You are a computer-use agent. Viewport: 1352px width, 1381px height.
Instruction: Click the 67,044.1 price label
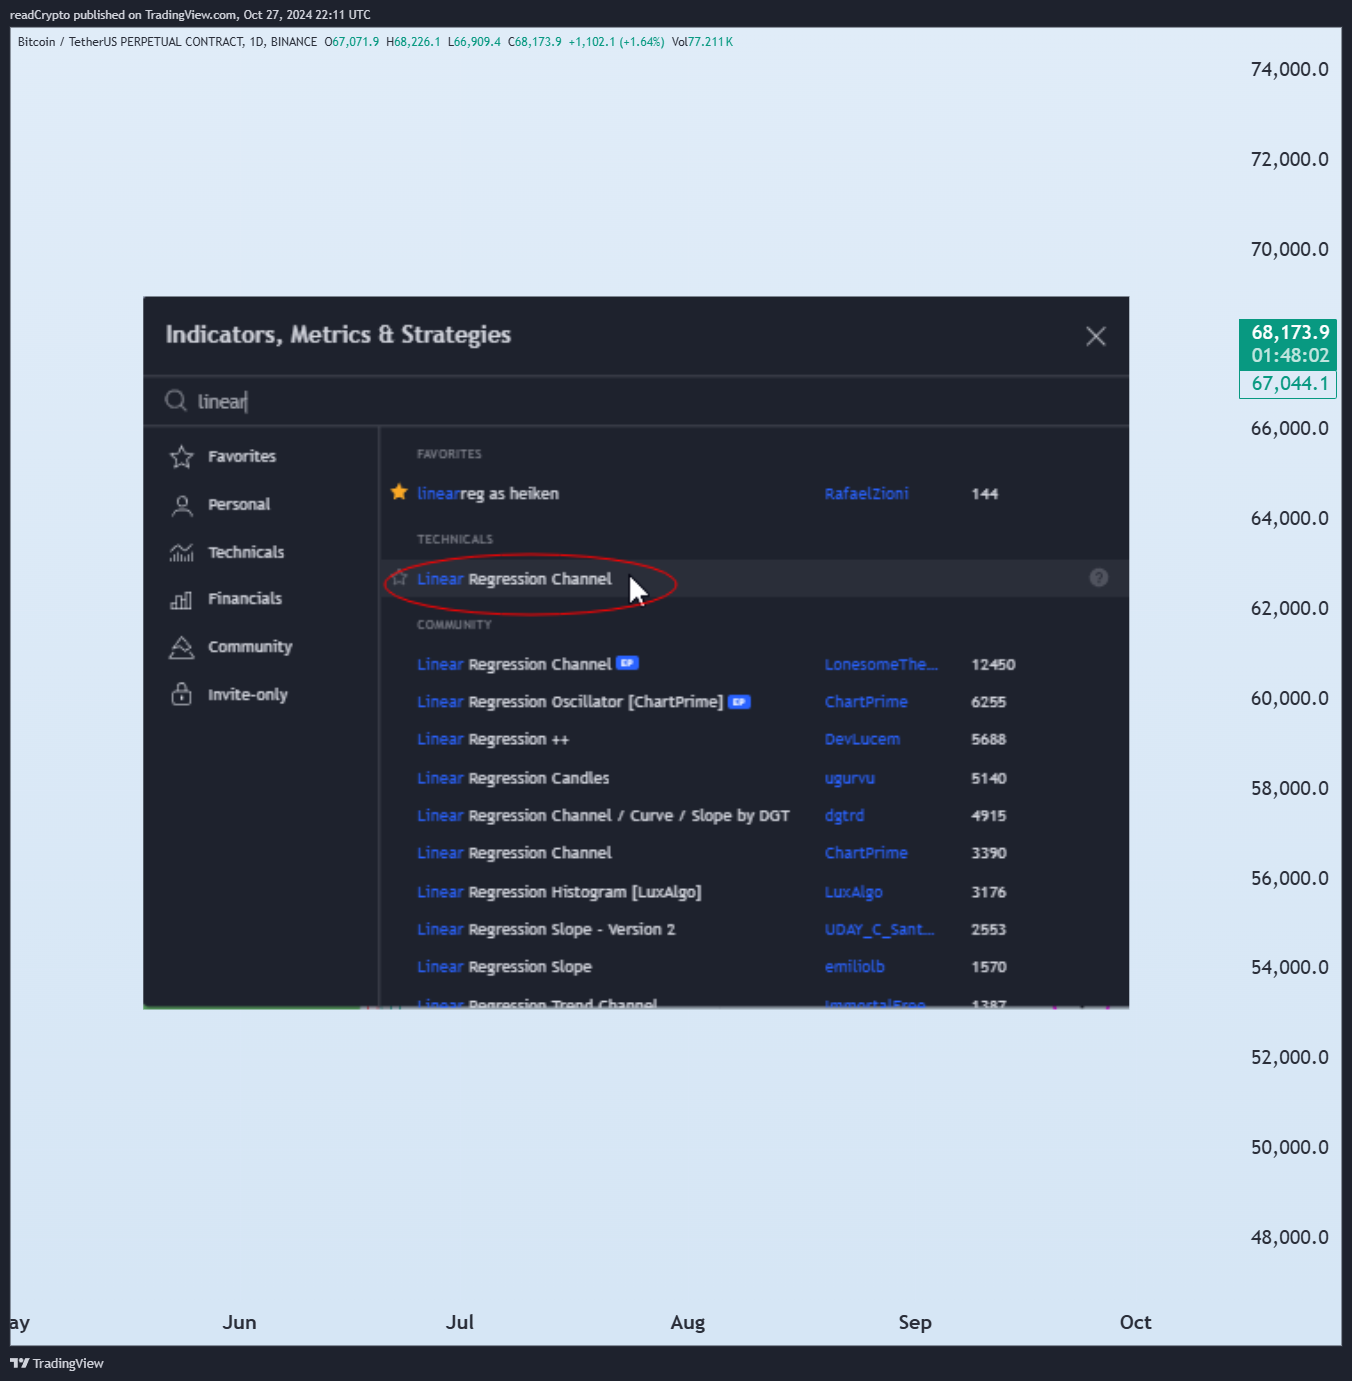(1290, 384)
